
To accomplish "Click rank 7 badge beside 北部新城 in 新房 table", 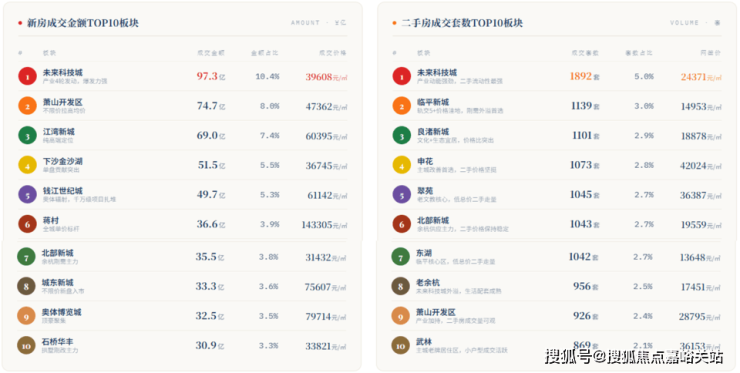I will [26, 257].
